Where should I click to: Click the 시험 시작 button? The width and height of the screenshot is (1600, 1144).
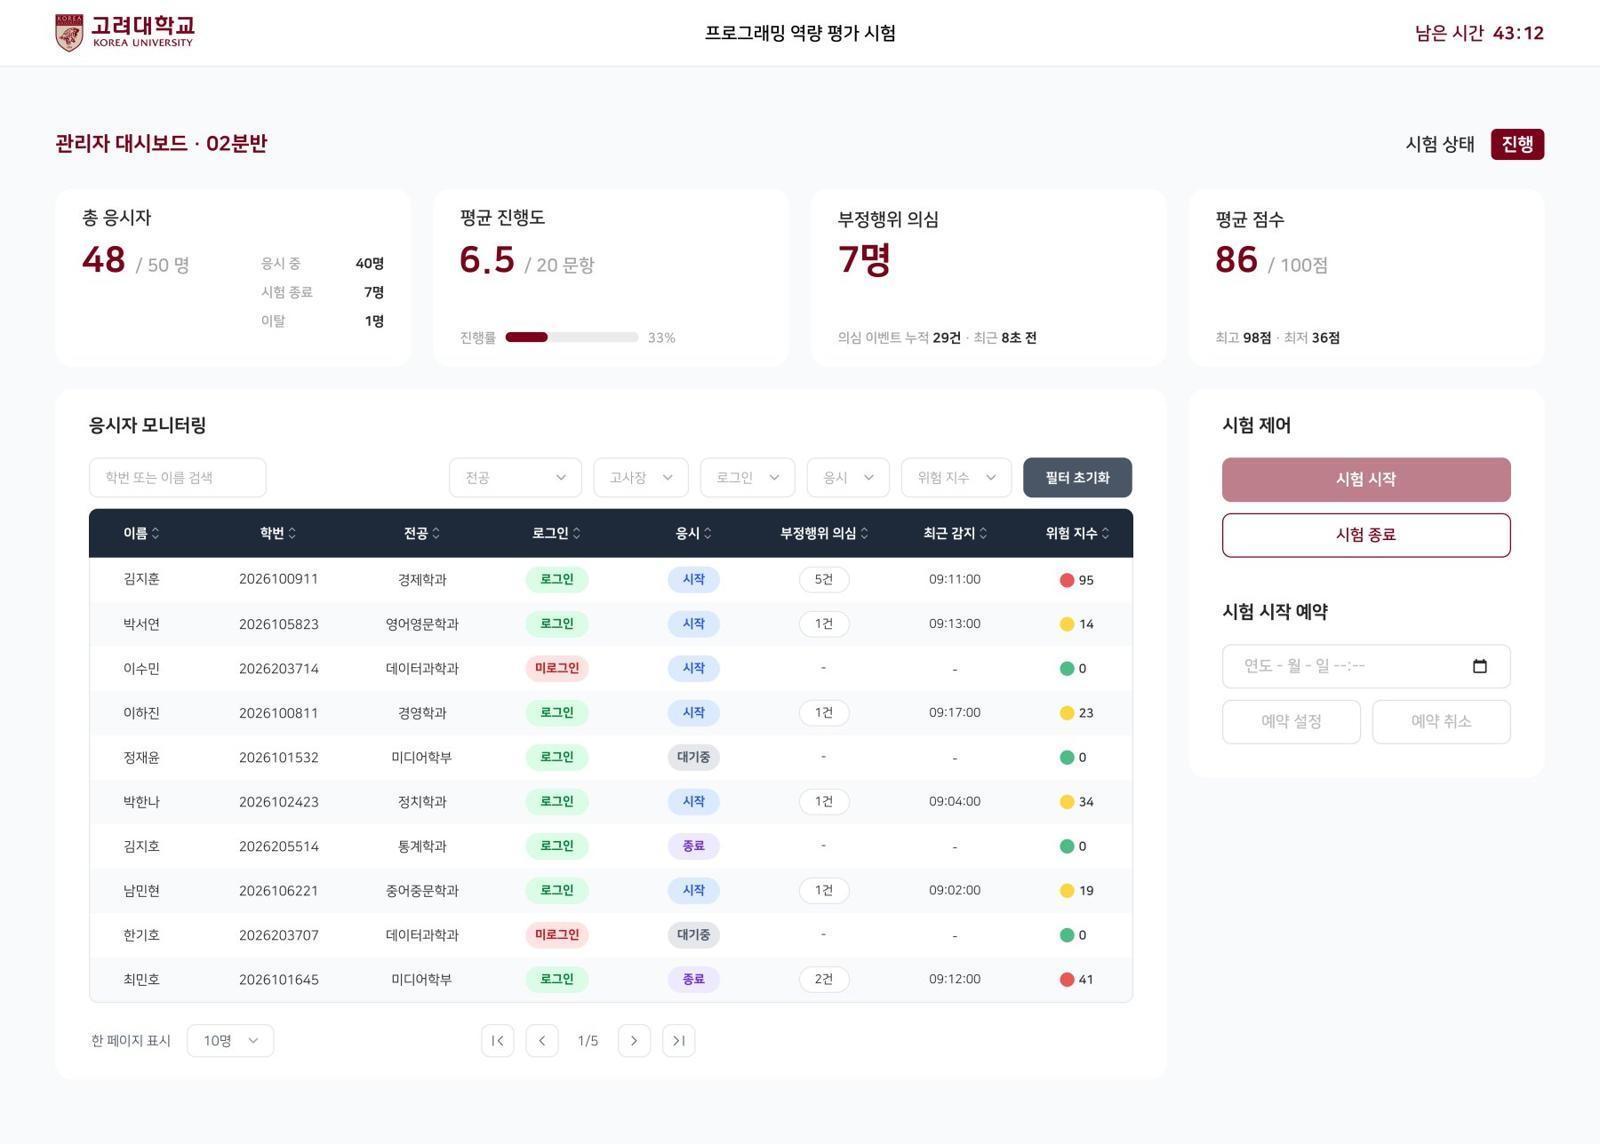tap(1365, 480)
